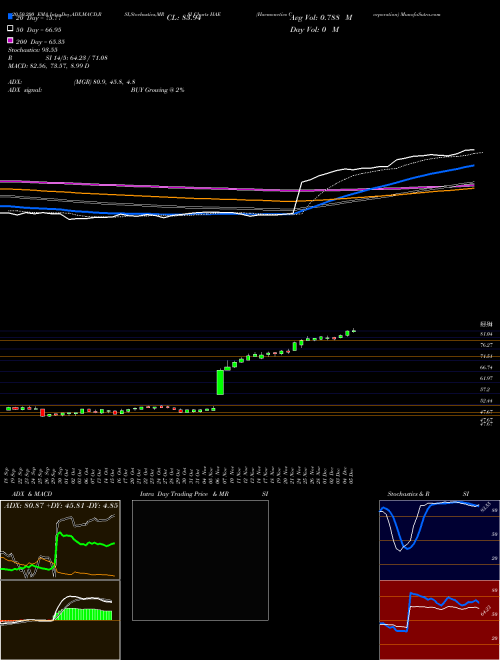Screen dimensions: 500x660
Task: Open the ADX indicator chart panel
Action: 60,540
